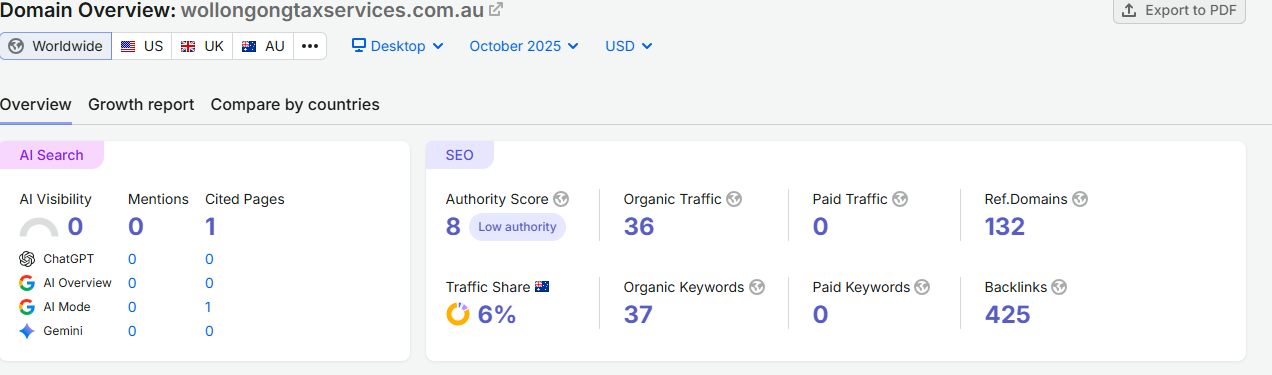Switch to the UK database
1272x375 pixels.
pos(202,46)
